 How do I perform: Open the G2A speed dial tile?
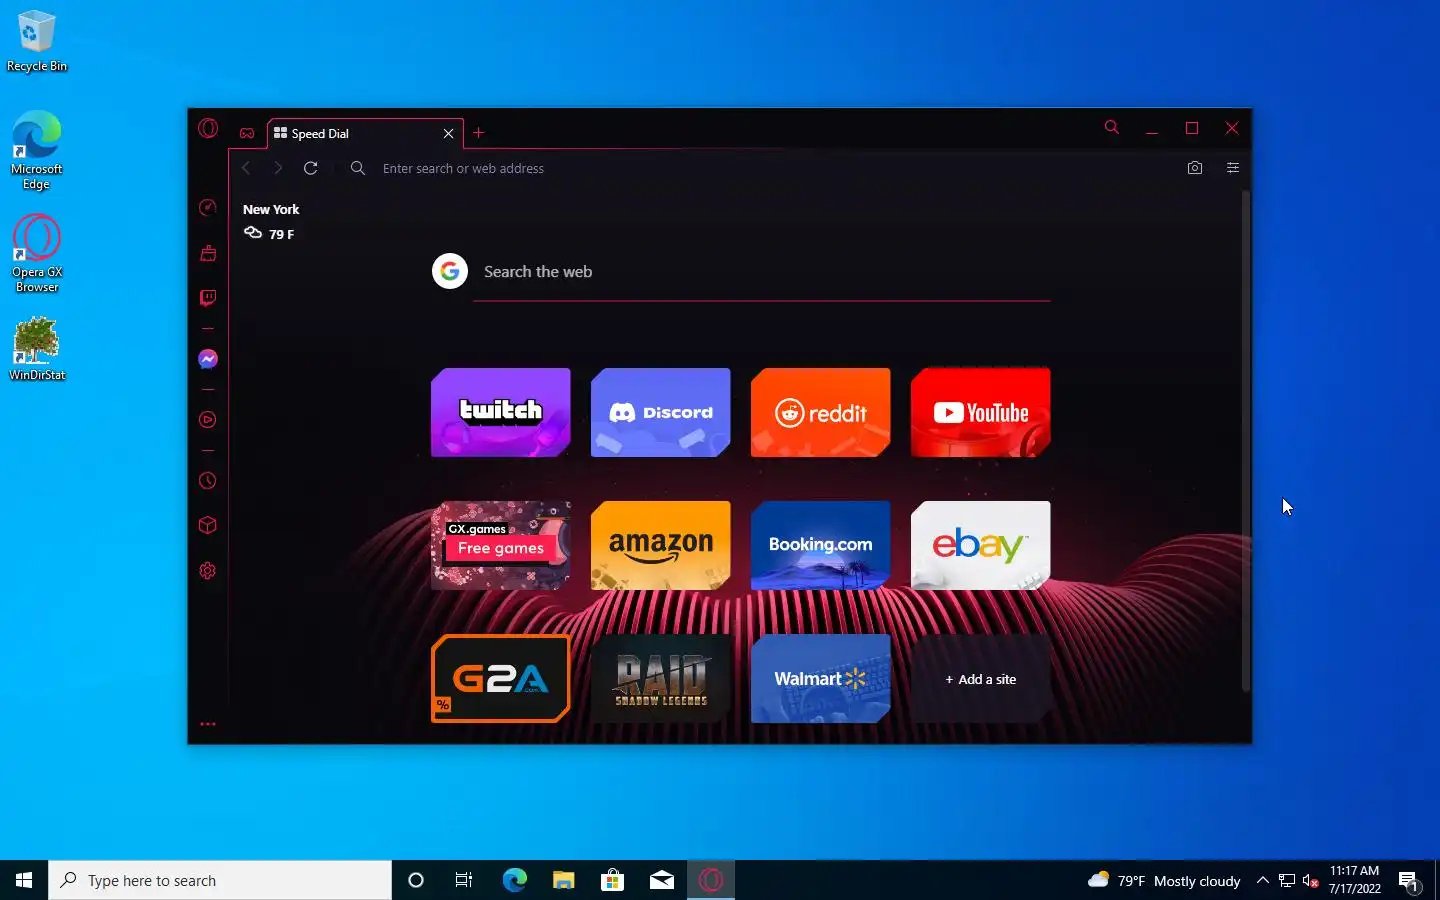tap(501, 678)
